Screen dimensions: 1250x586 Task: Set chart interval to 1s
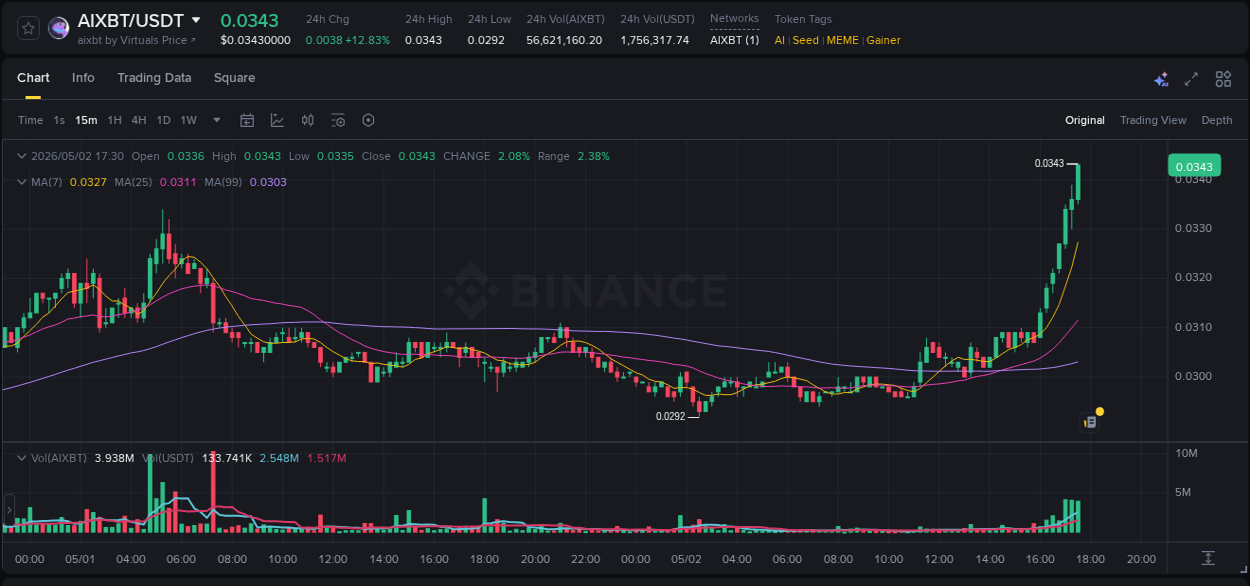coord(59,120)
